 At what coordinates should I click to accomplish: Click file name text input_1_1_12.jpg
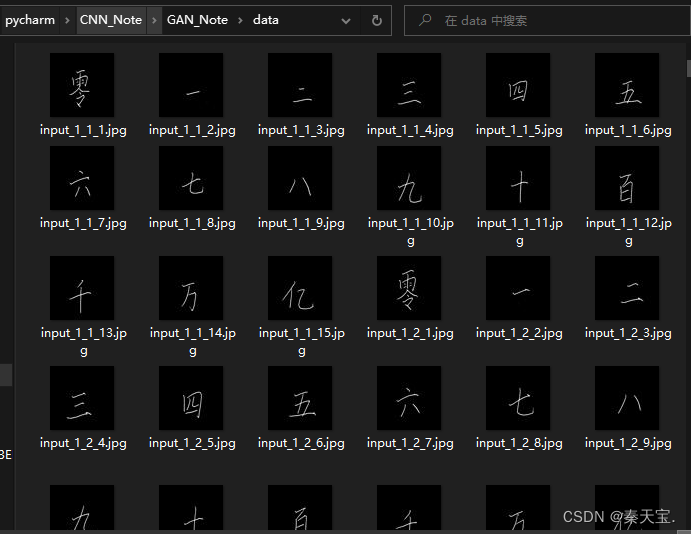tap(629, 232)
